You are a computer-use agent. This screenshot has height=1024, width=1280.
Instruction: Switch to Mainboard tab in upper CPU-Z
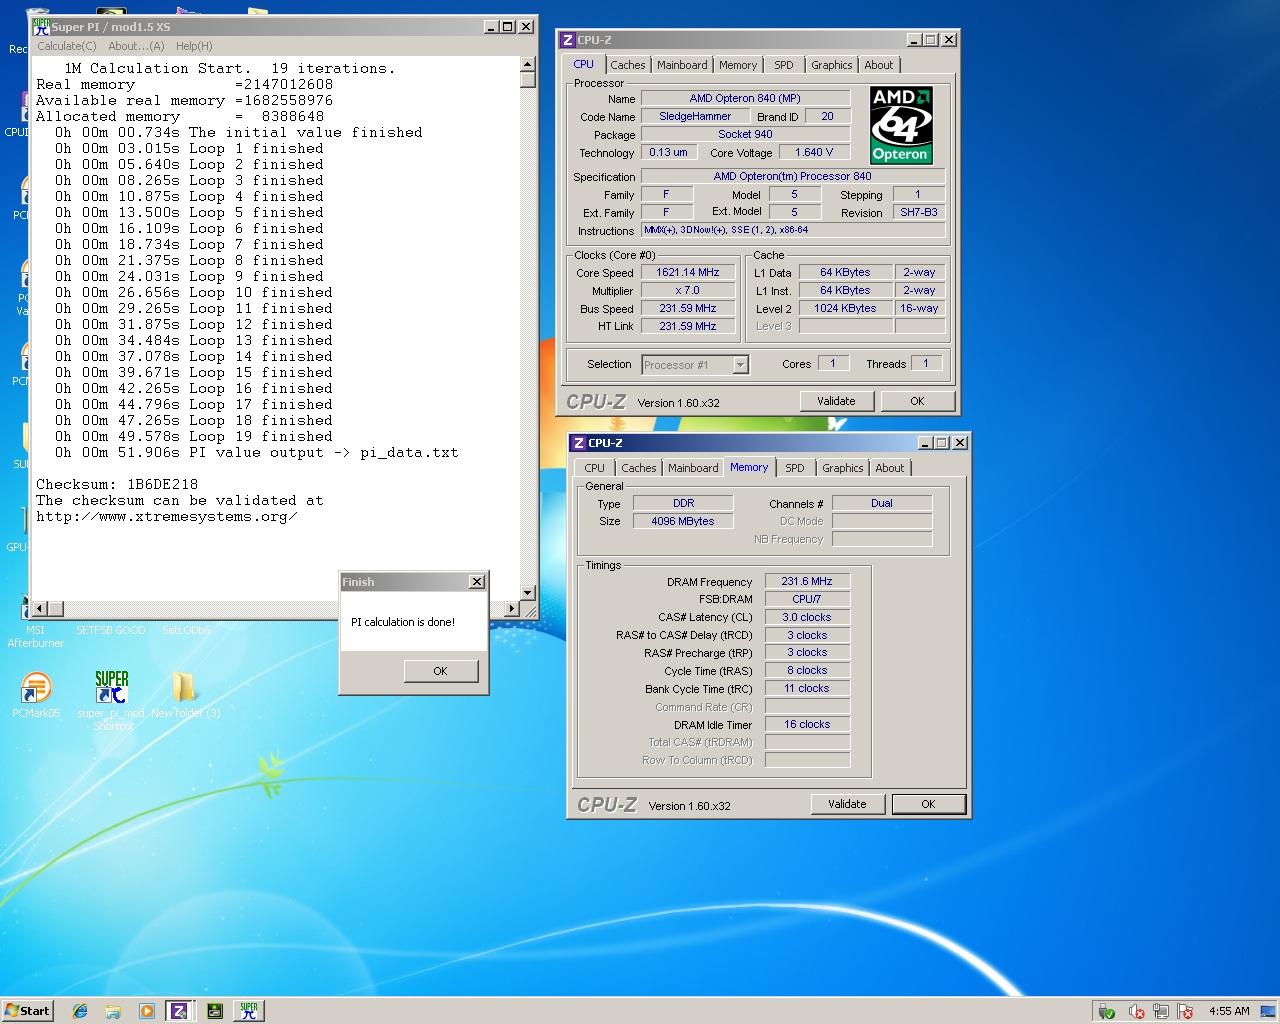pyautogui.click(x=682, y=65)
